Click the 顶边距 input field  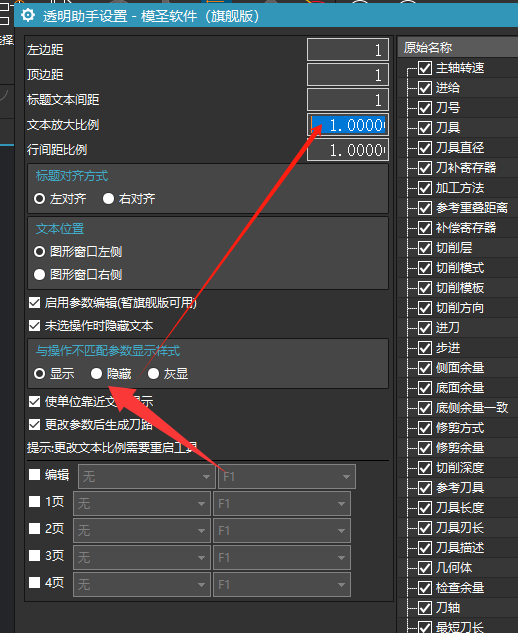coord(348,75)
